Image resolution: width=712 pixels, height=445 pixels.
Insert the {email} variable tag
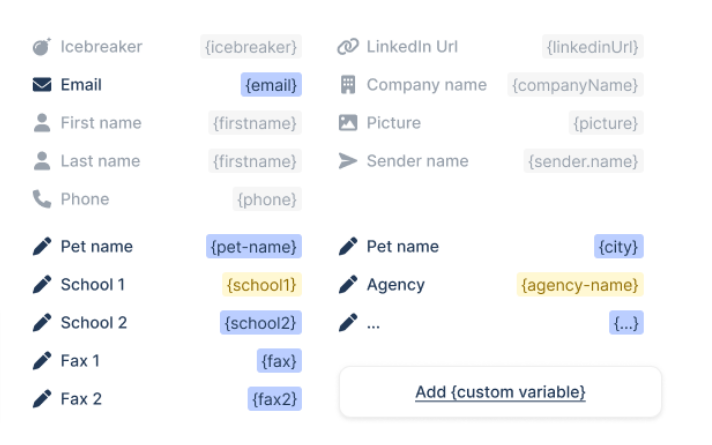pyautogui.click(x=271, y=85)
